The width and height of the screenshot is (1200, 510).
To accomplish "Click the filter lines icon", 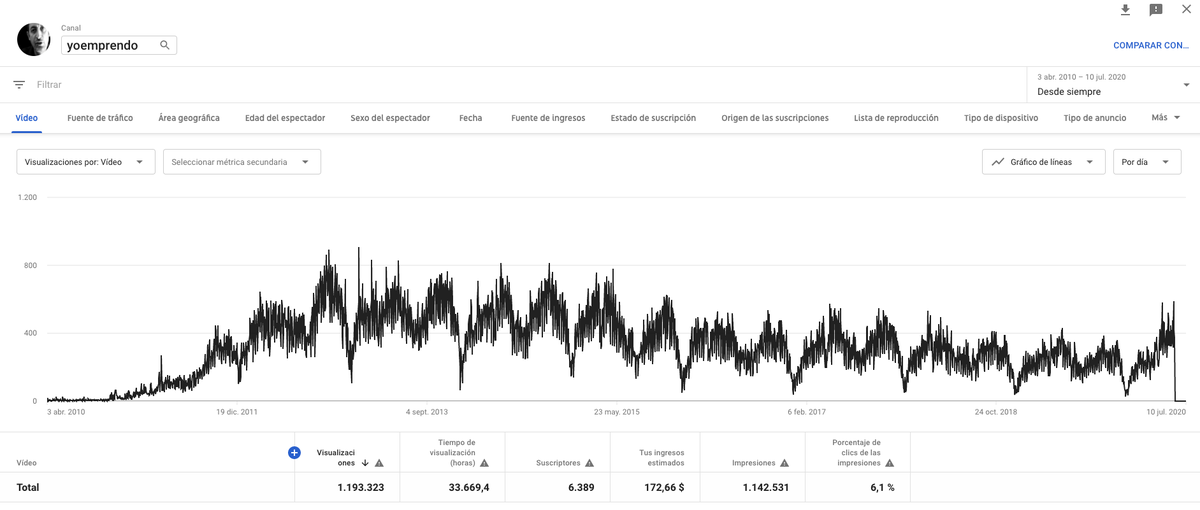I will click(x=19, y=85).
